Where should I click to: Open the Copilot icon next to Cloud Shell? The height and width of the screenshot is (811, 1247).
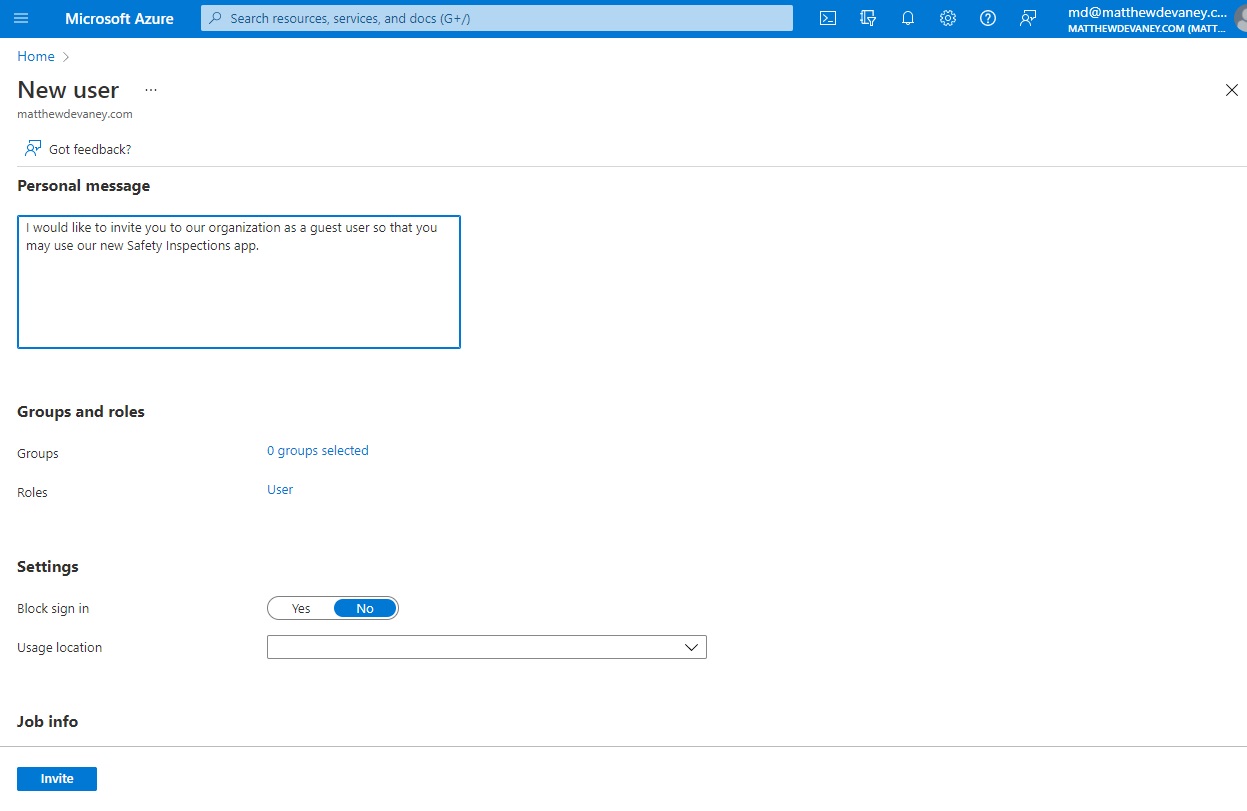click(x=867, y=18)
